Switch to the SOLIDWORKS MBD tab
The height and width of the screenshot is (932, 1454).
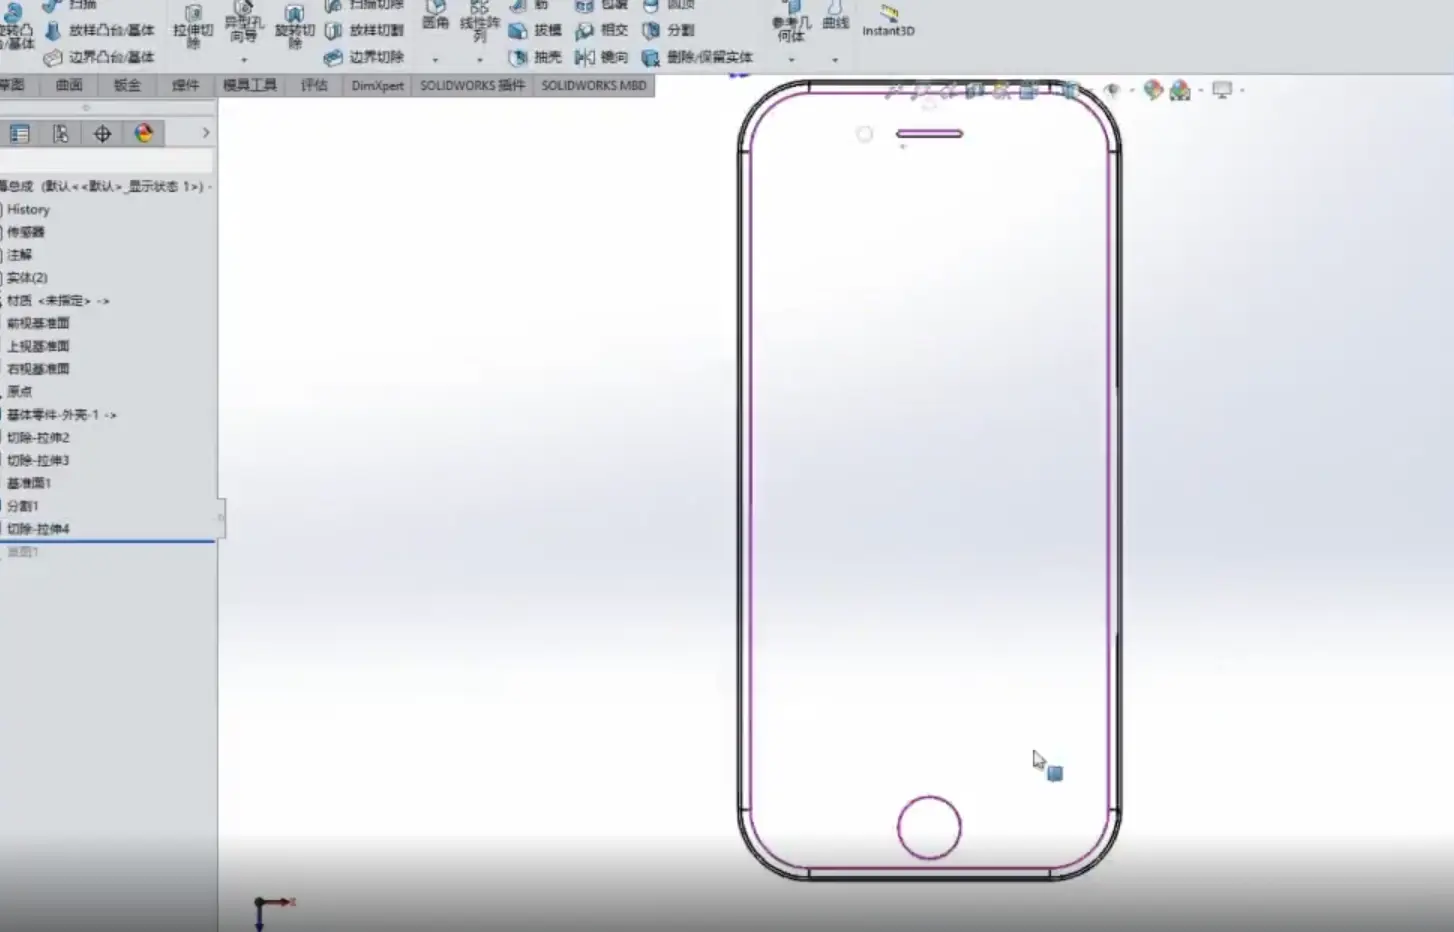coord(594,86)
